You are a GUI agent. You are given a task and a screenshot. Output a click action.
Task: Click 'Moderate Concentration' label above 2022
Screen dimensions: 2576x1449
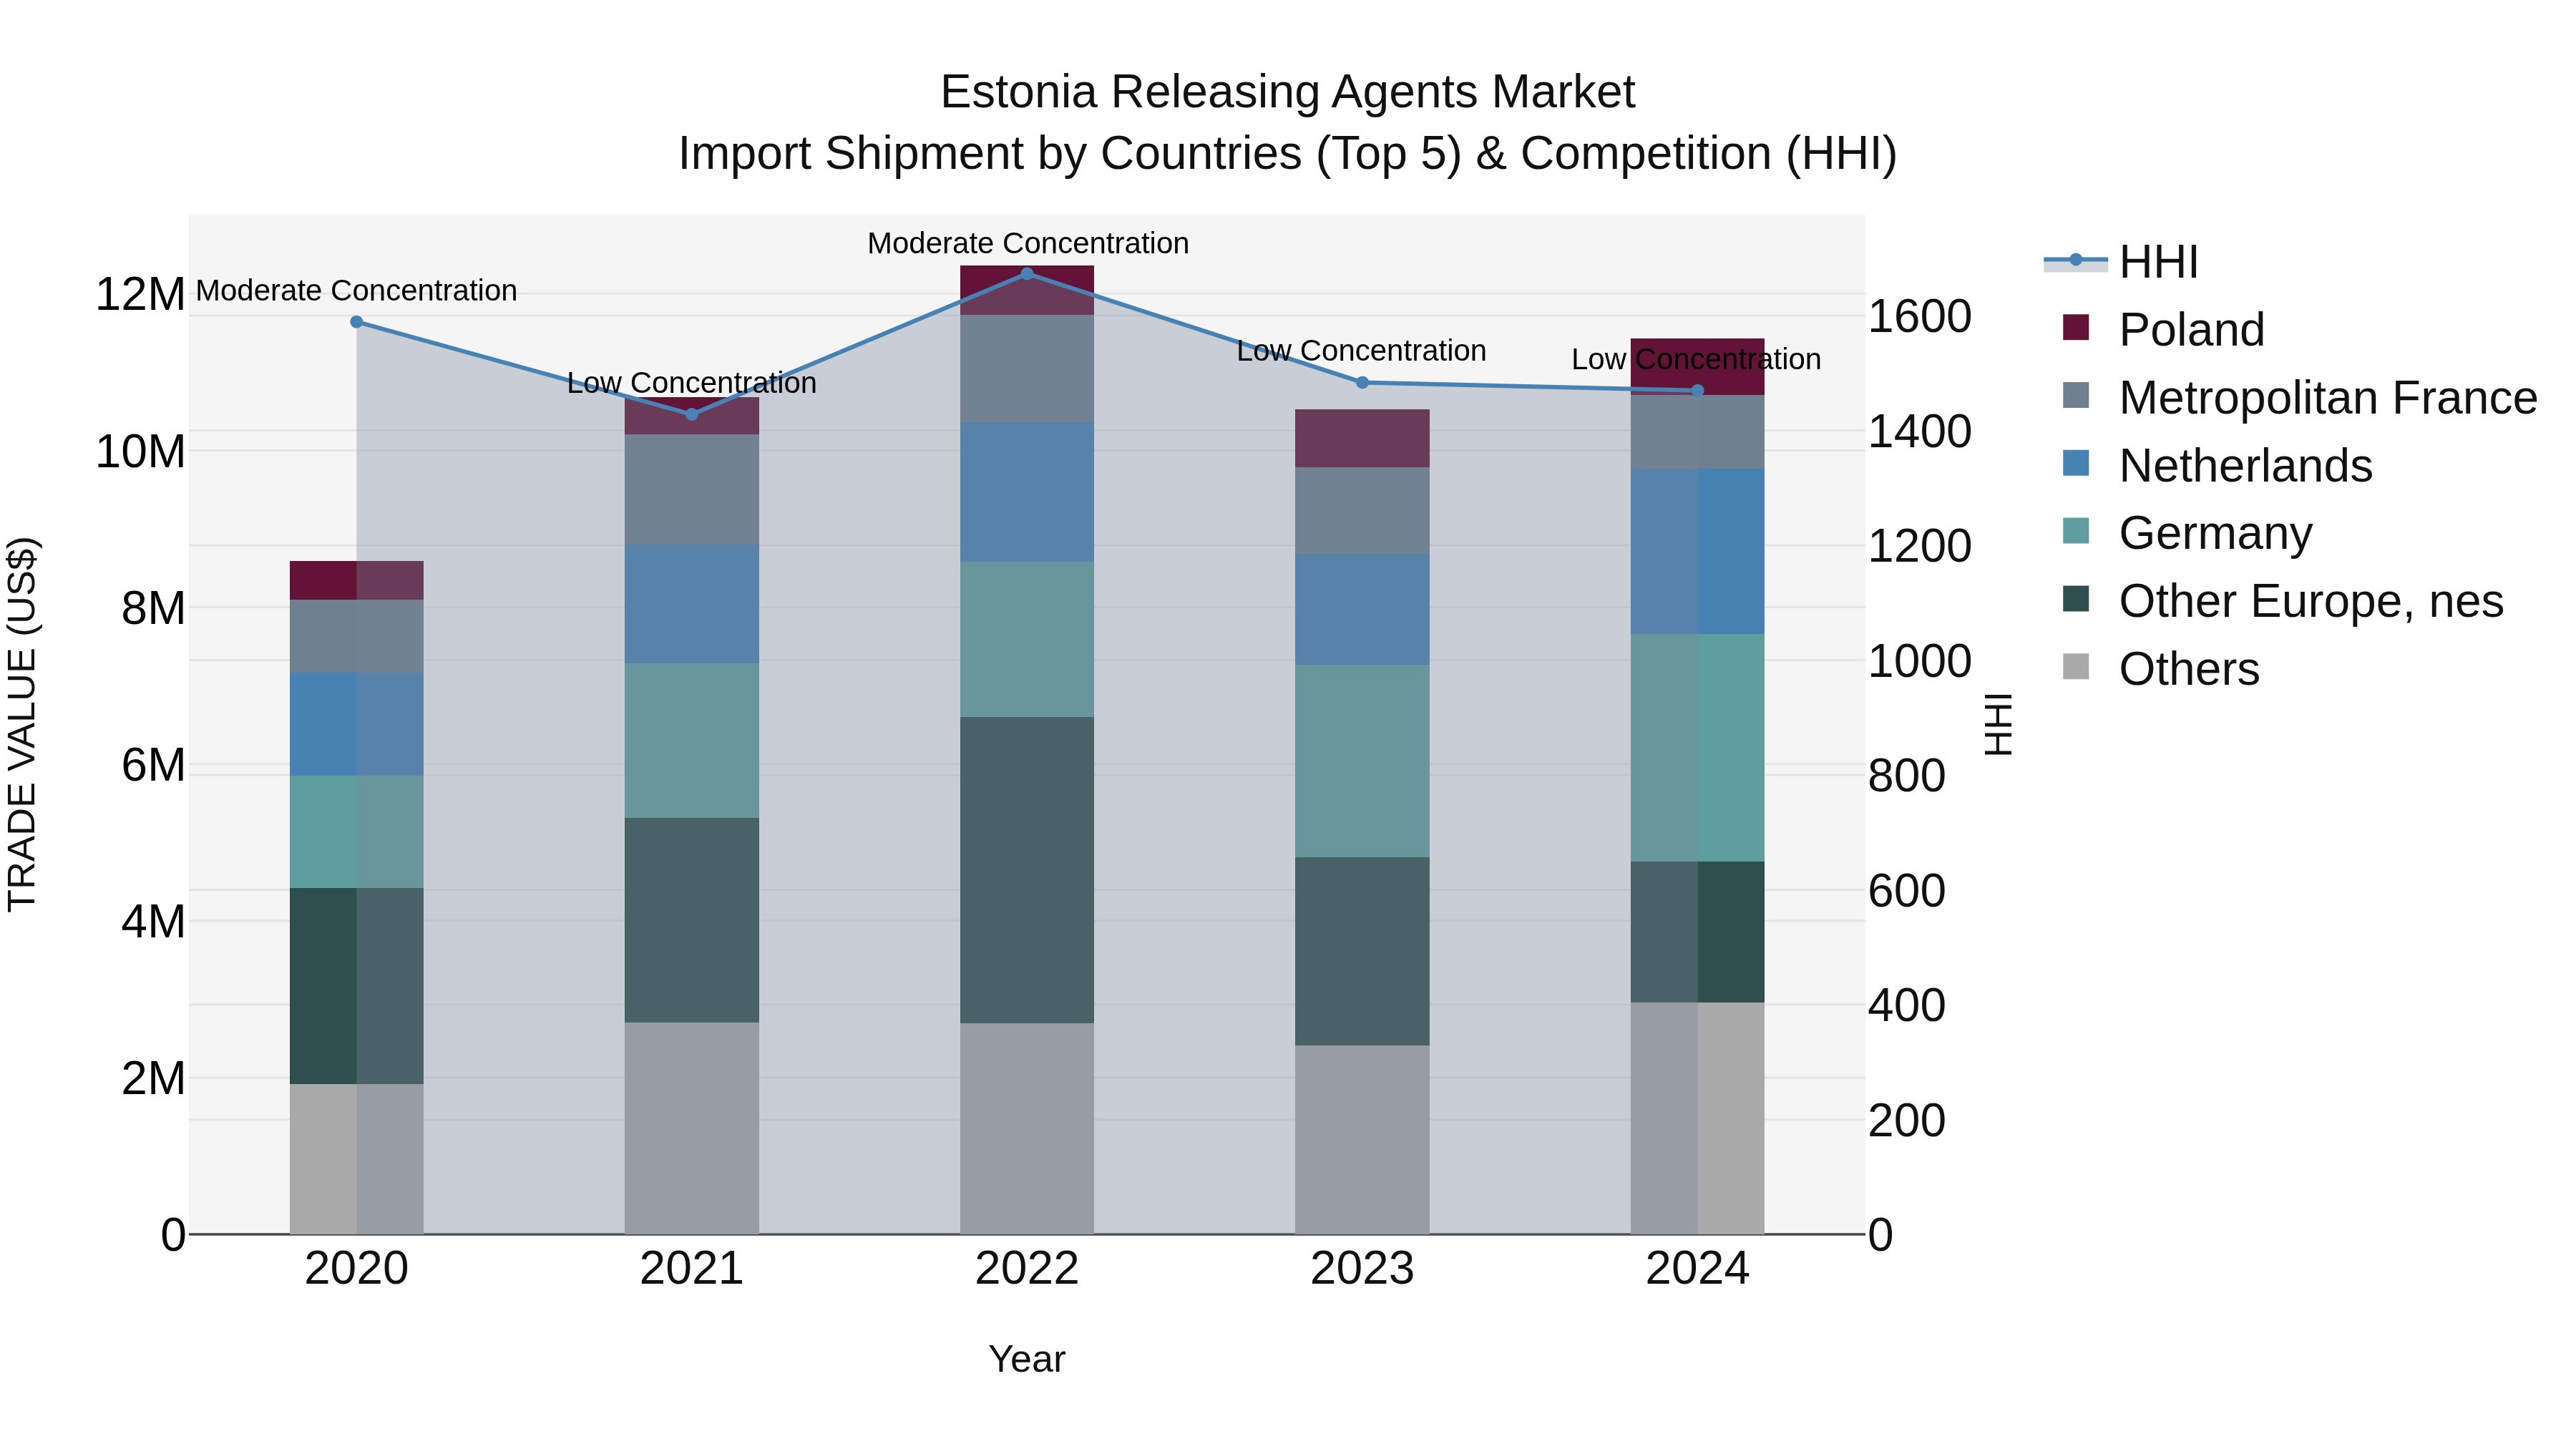(1028, 243)
